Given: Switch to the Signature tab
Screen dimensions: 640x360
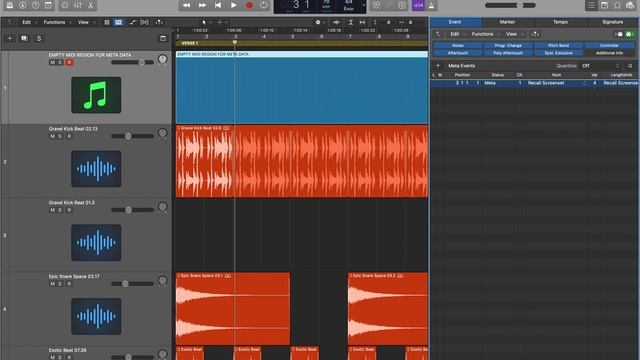Looking at the screenshot, I should [x=613, y=22].
